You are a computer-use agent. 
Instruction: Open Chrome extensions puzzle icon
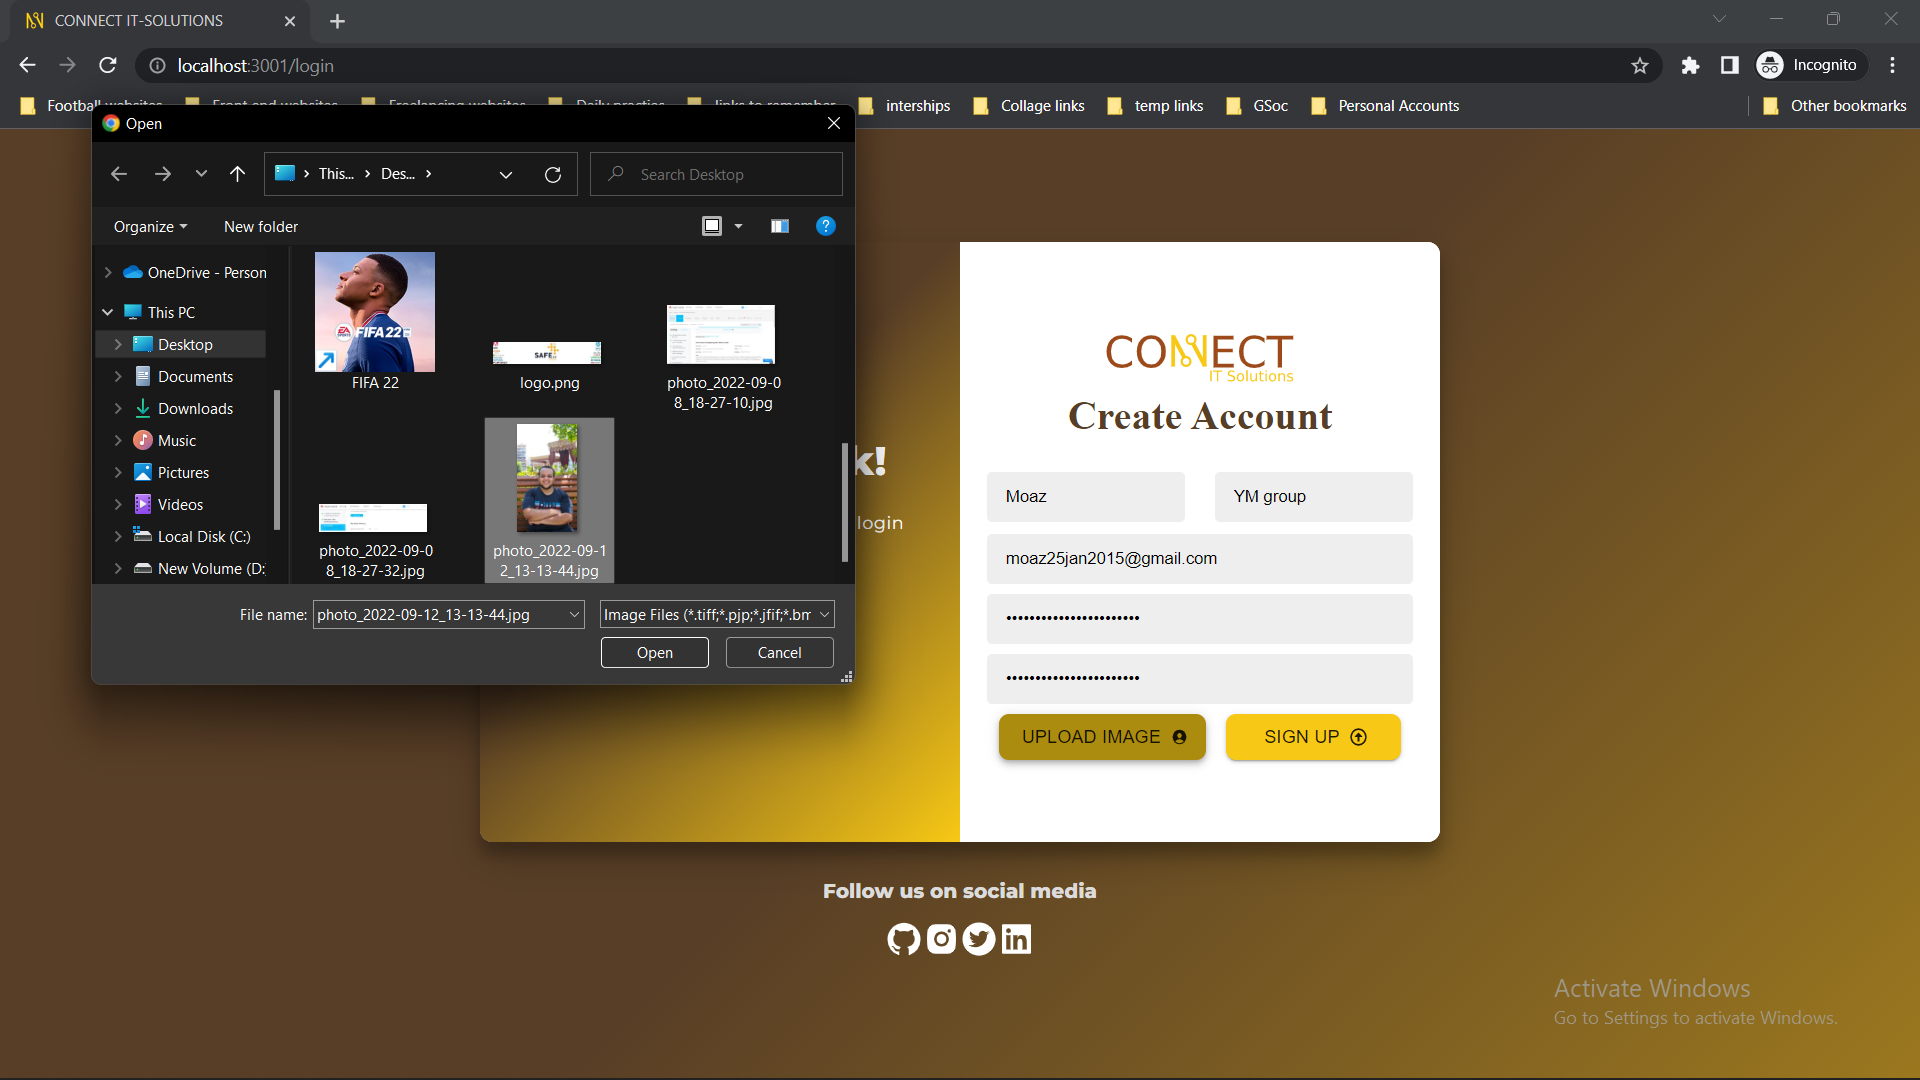tap(1690, 66)
